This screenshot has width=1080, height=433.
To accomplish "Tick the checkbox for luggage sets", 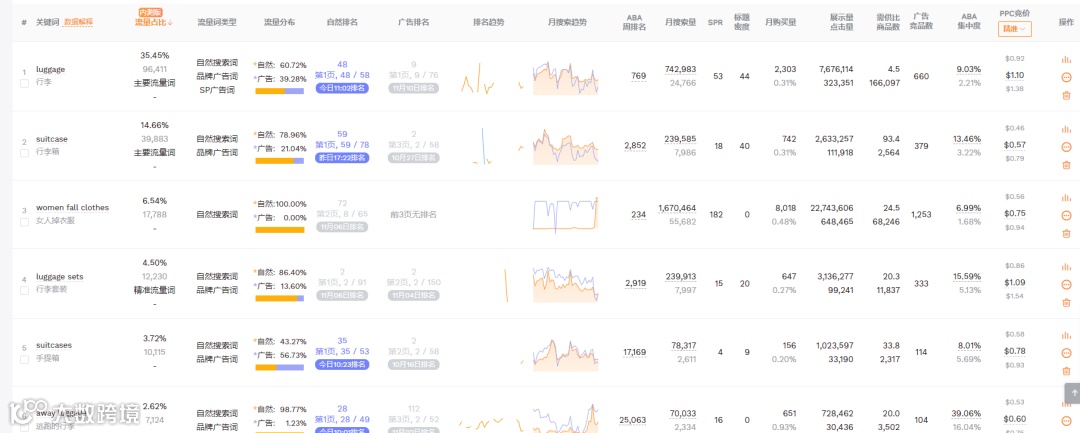I will pos(24,291).
